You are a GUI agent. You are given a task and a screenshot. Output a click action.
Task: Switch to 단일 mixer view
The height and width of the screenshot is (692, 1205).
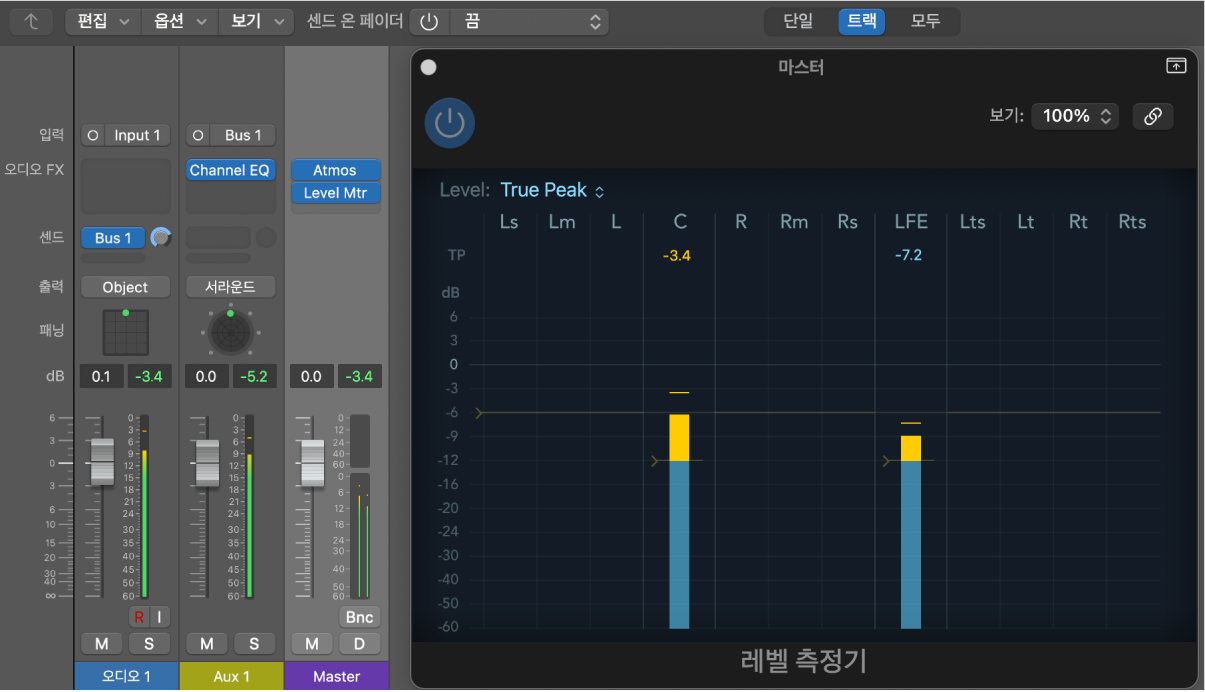[798, 21]
